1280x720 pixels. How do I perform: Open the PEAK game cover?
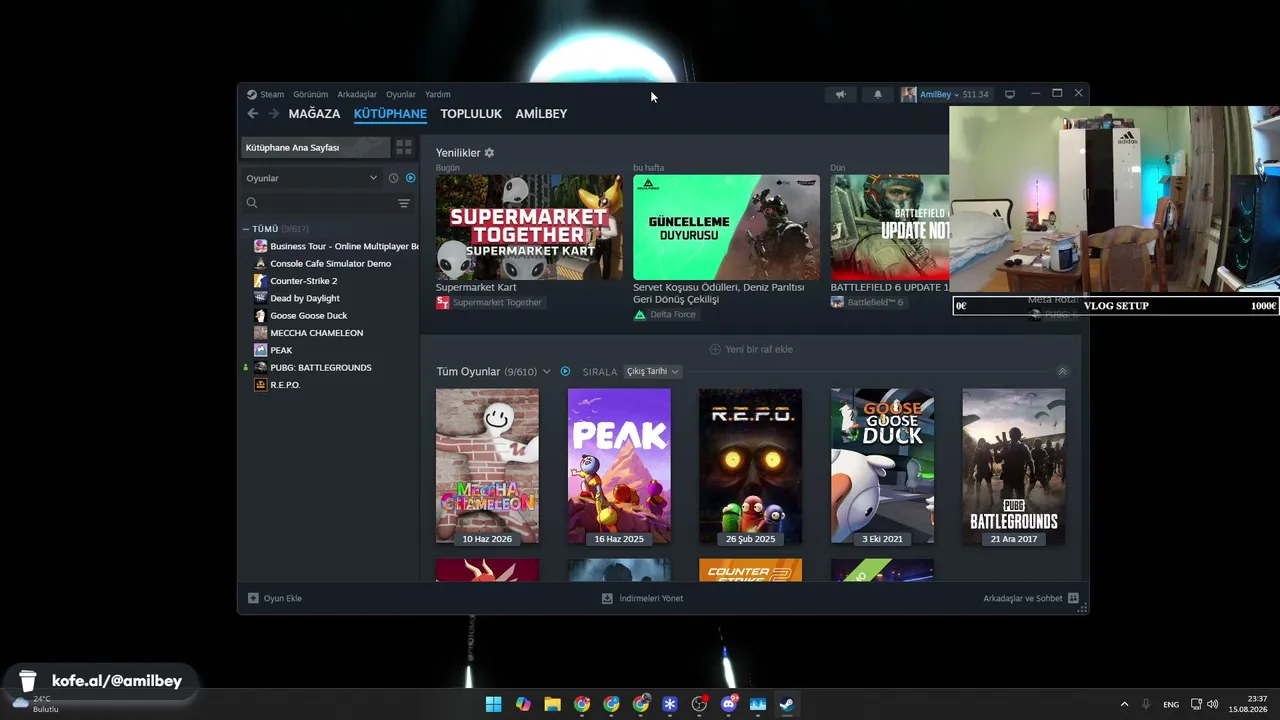[619, 466]
